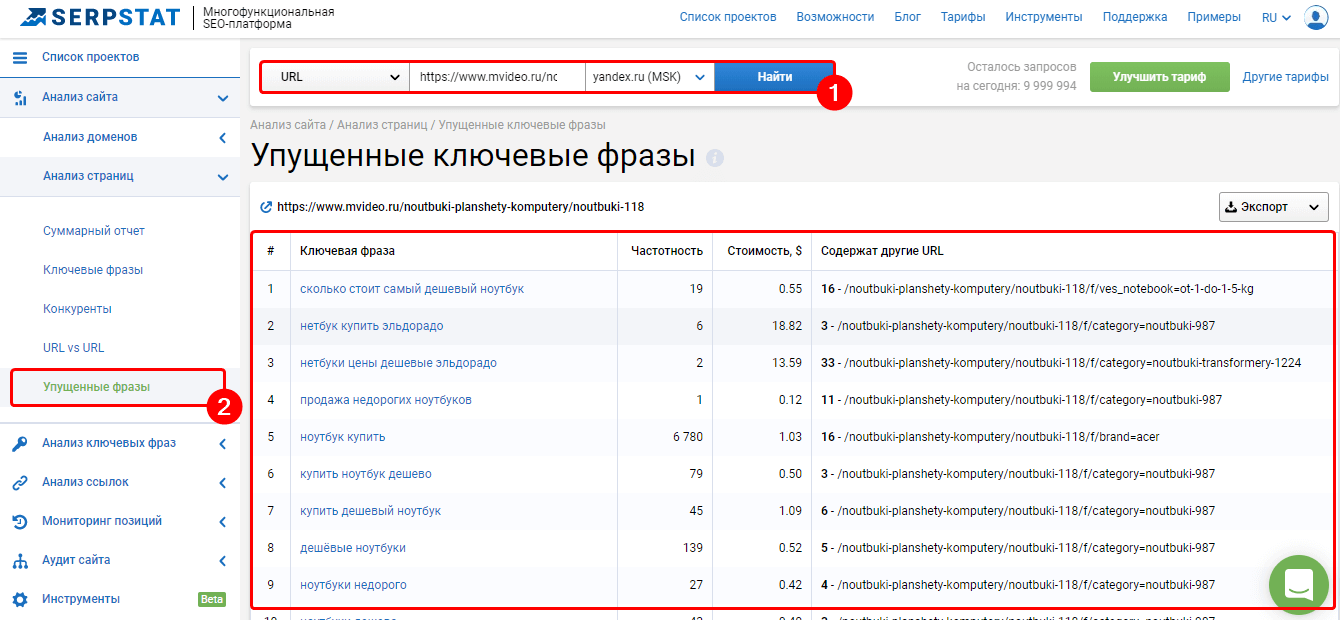Select Конкуренты in sidebar
Image resolution: width=1340 pixels, height=620 pixels.
click(77, 309)
